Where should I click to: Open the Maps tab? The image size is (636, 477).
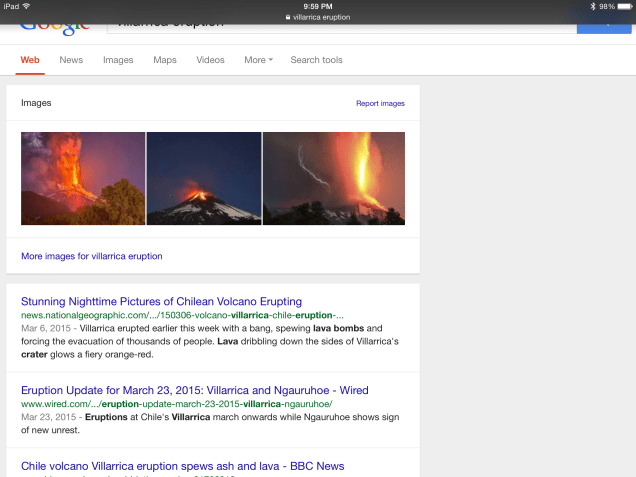(165, 60)
